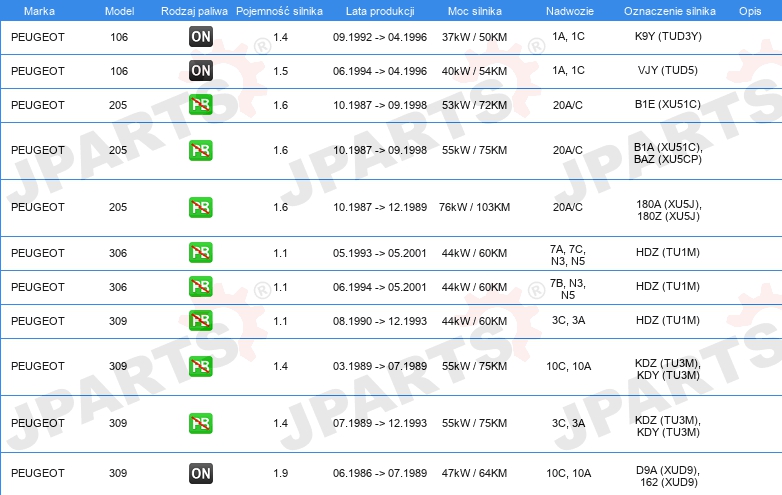Click the ON diesel icon for 309 1.9
This screenshot has width=782, height=495.
(201, 473)
